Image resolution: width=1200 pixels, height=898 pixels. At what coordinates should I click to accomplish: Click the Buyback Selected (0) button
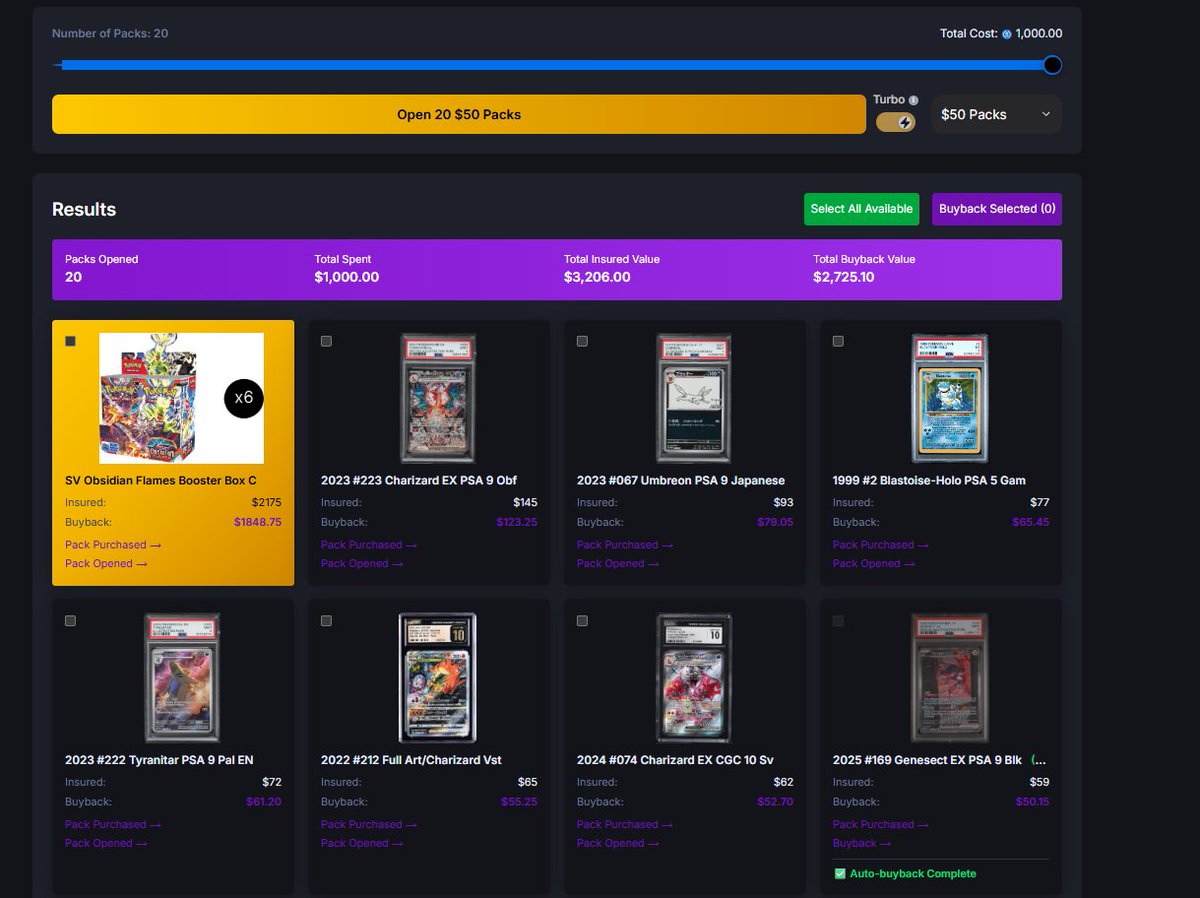click(996, 209)
